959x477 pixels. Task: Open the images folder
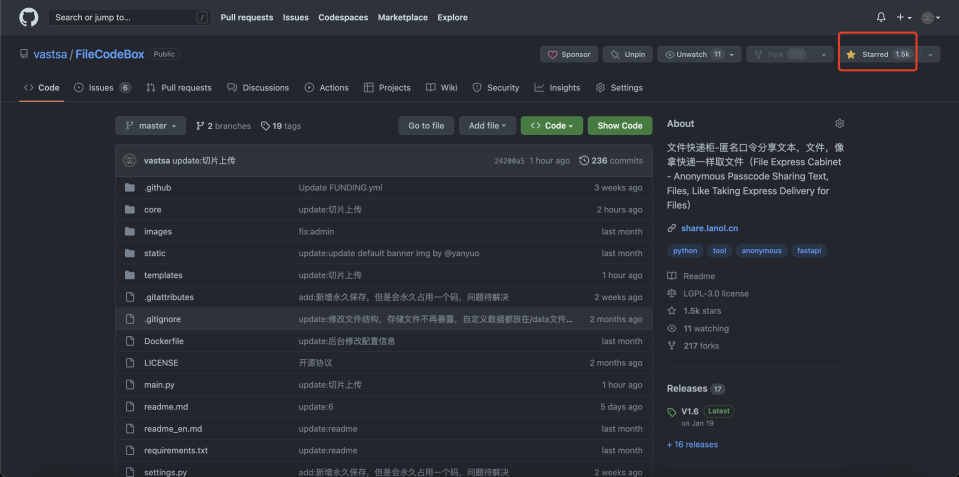coord(158,232)
